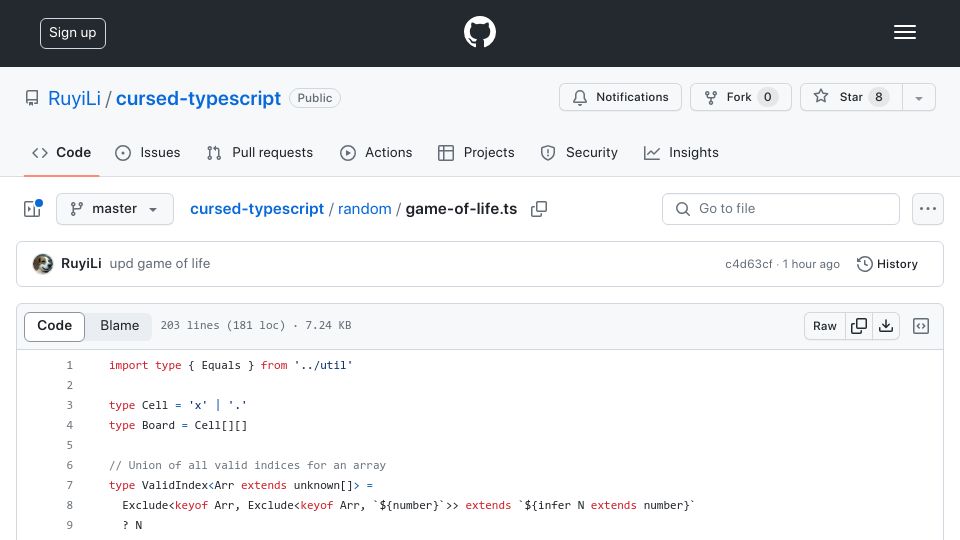Image resolution: width=960 pixels, height=540 pixels.
Task: Switch to Blame view
Action: click(119, 326)
